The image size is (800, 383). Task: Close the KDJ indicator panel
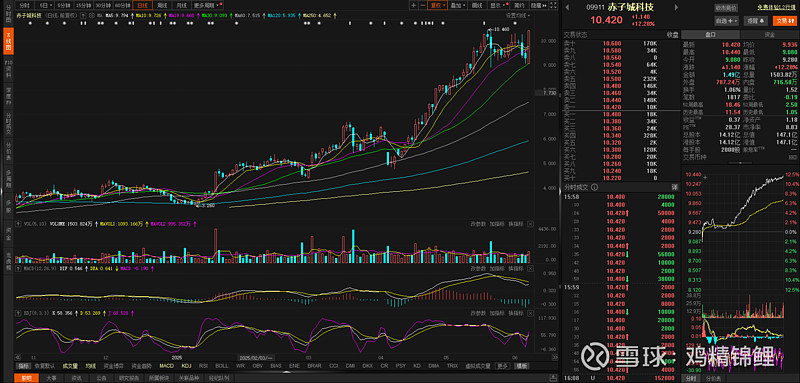click(531, 312)
